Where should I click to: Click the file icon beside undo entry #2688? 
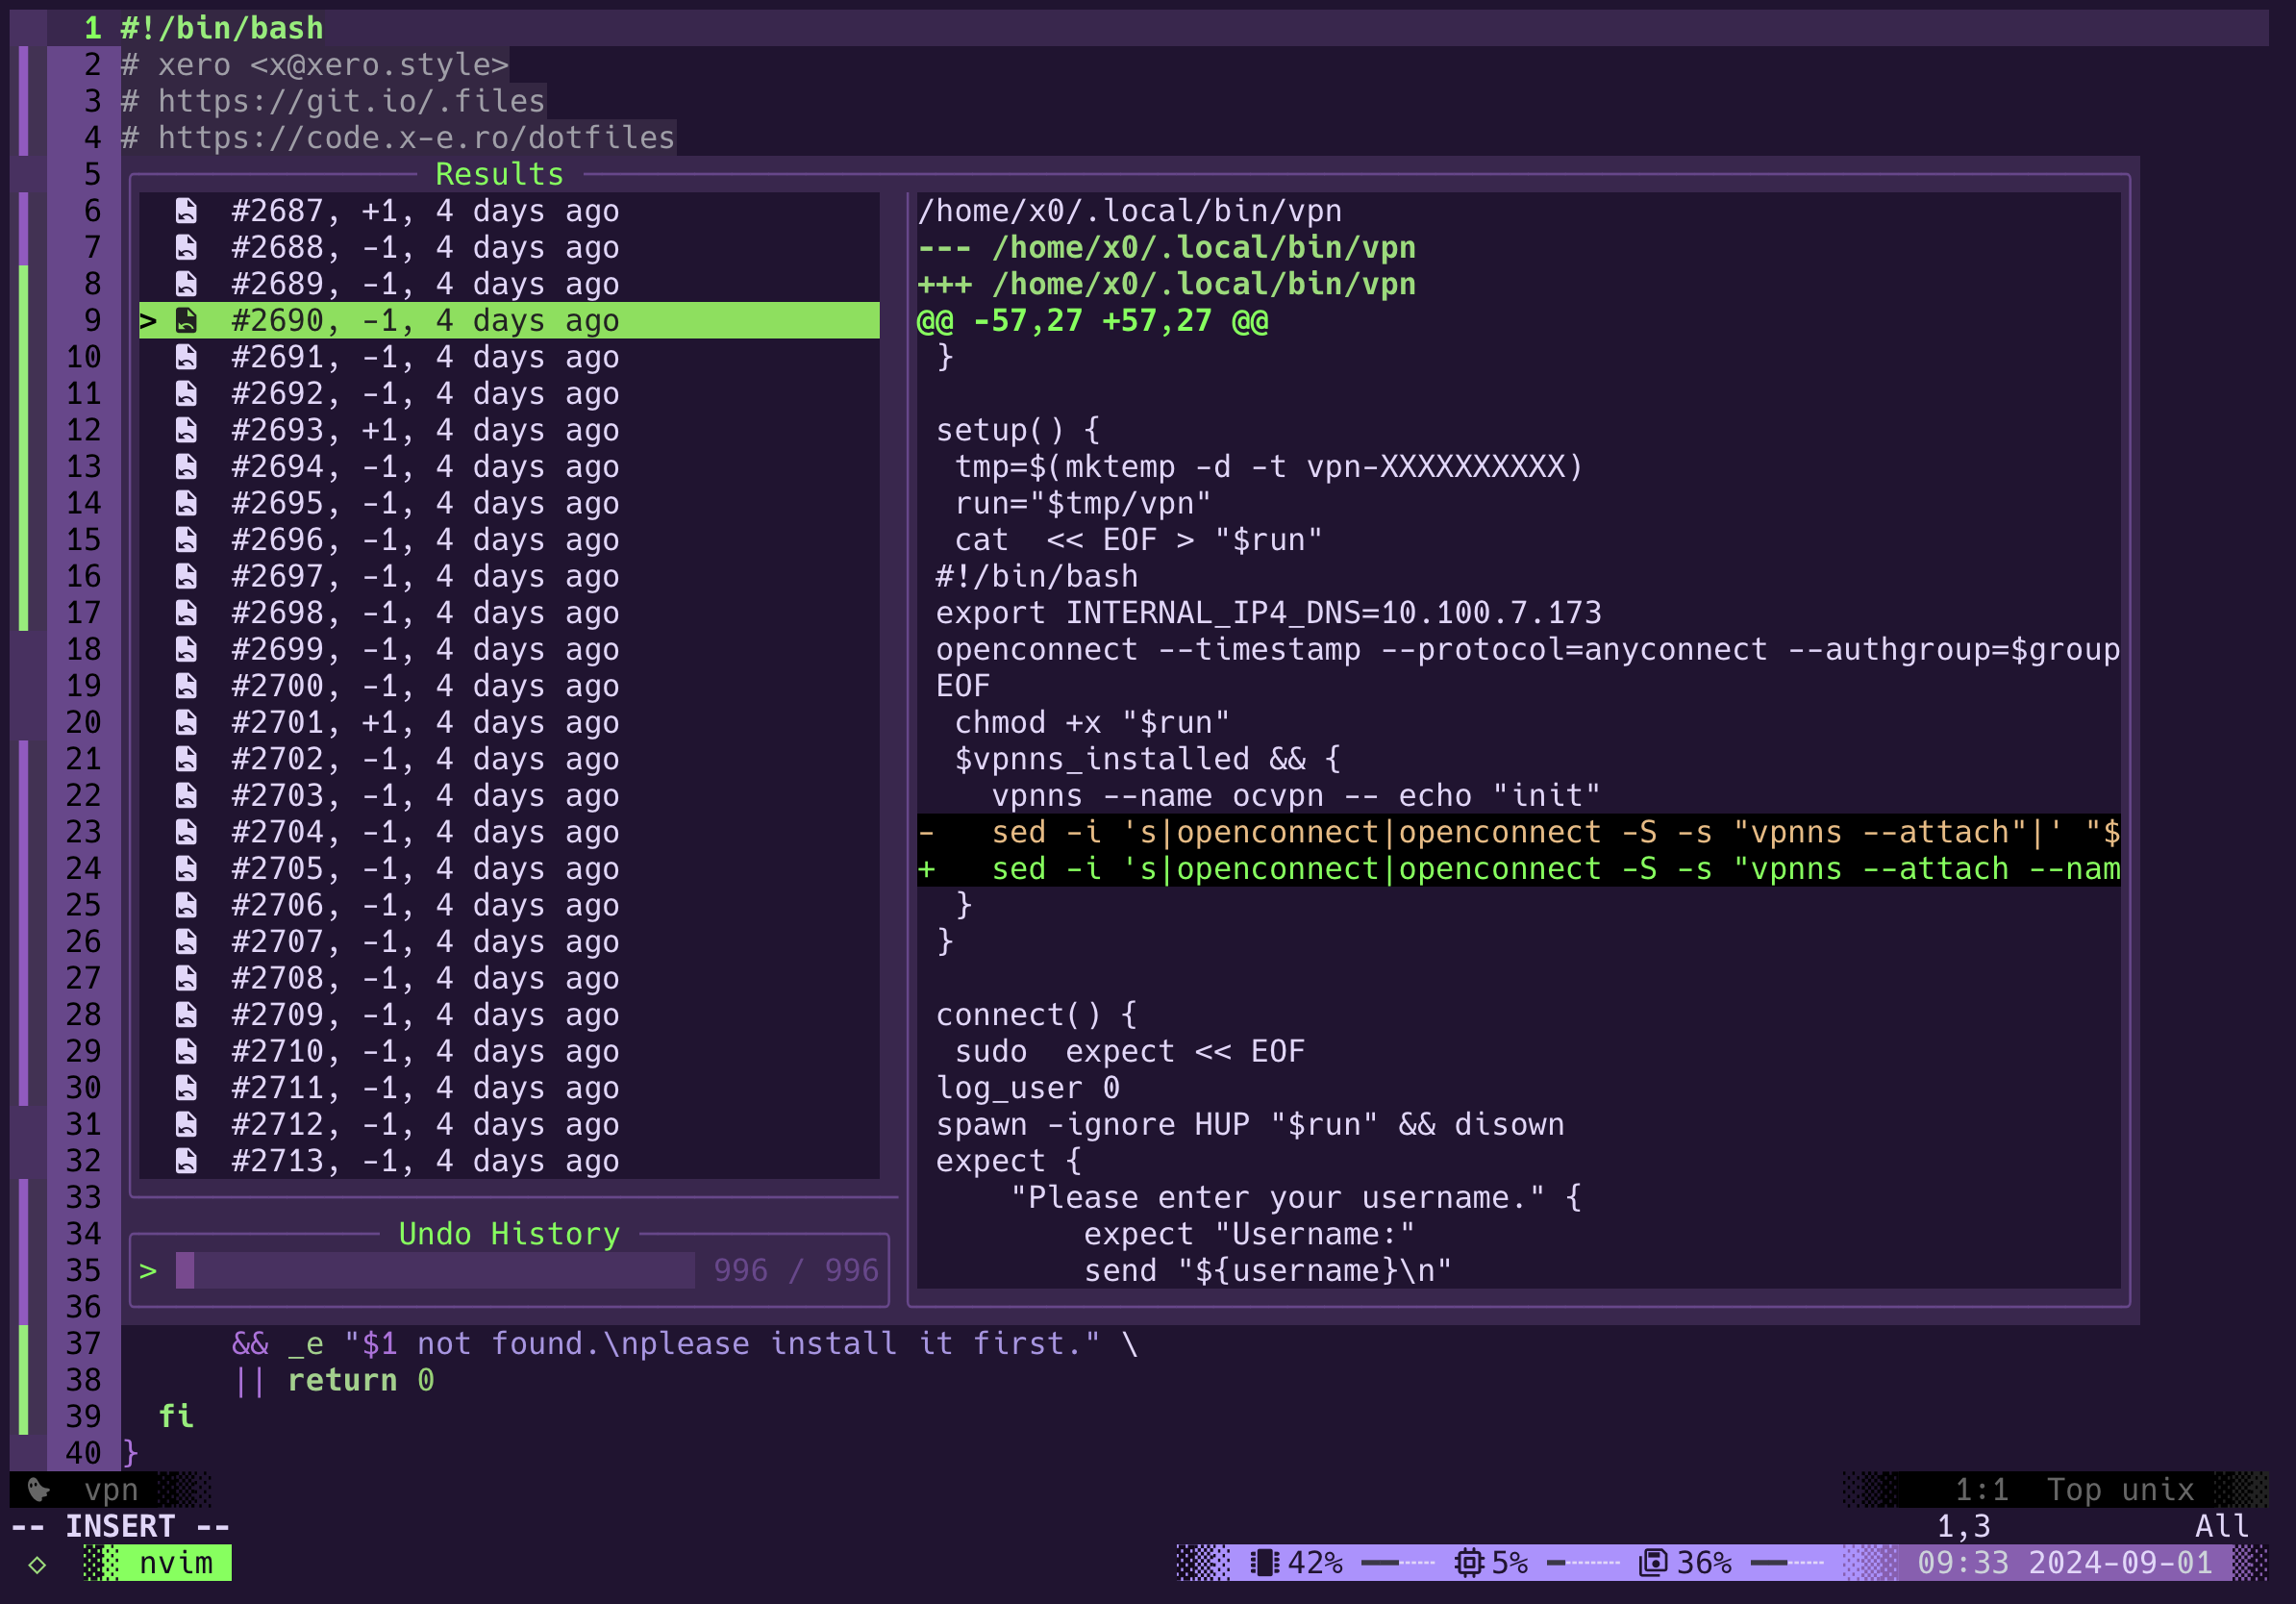click(186, 247)
